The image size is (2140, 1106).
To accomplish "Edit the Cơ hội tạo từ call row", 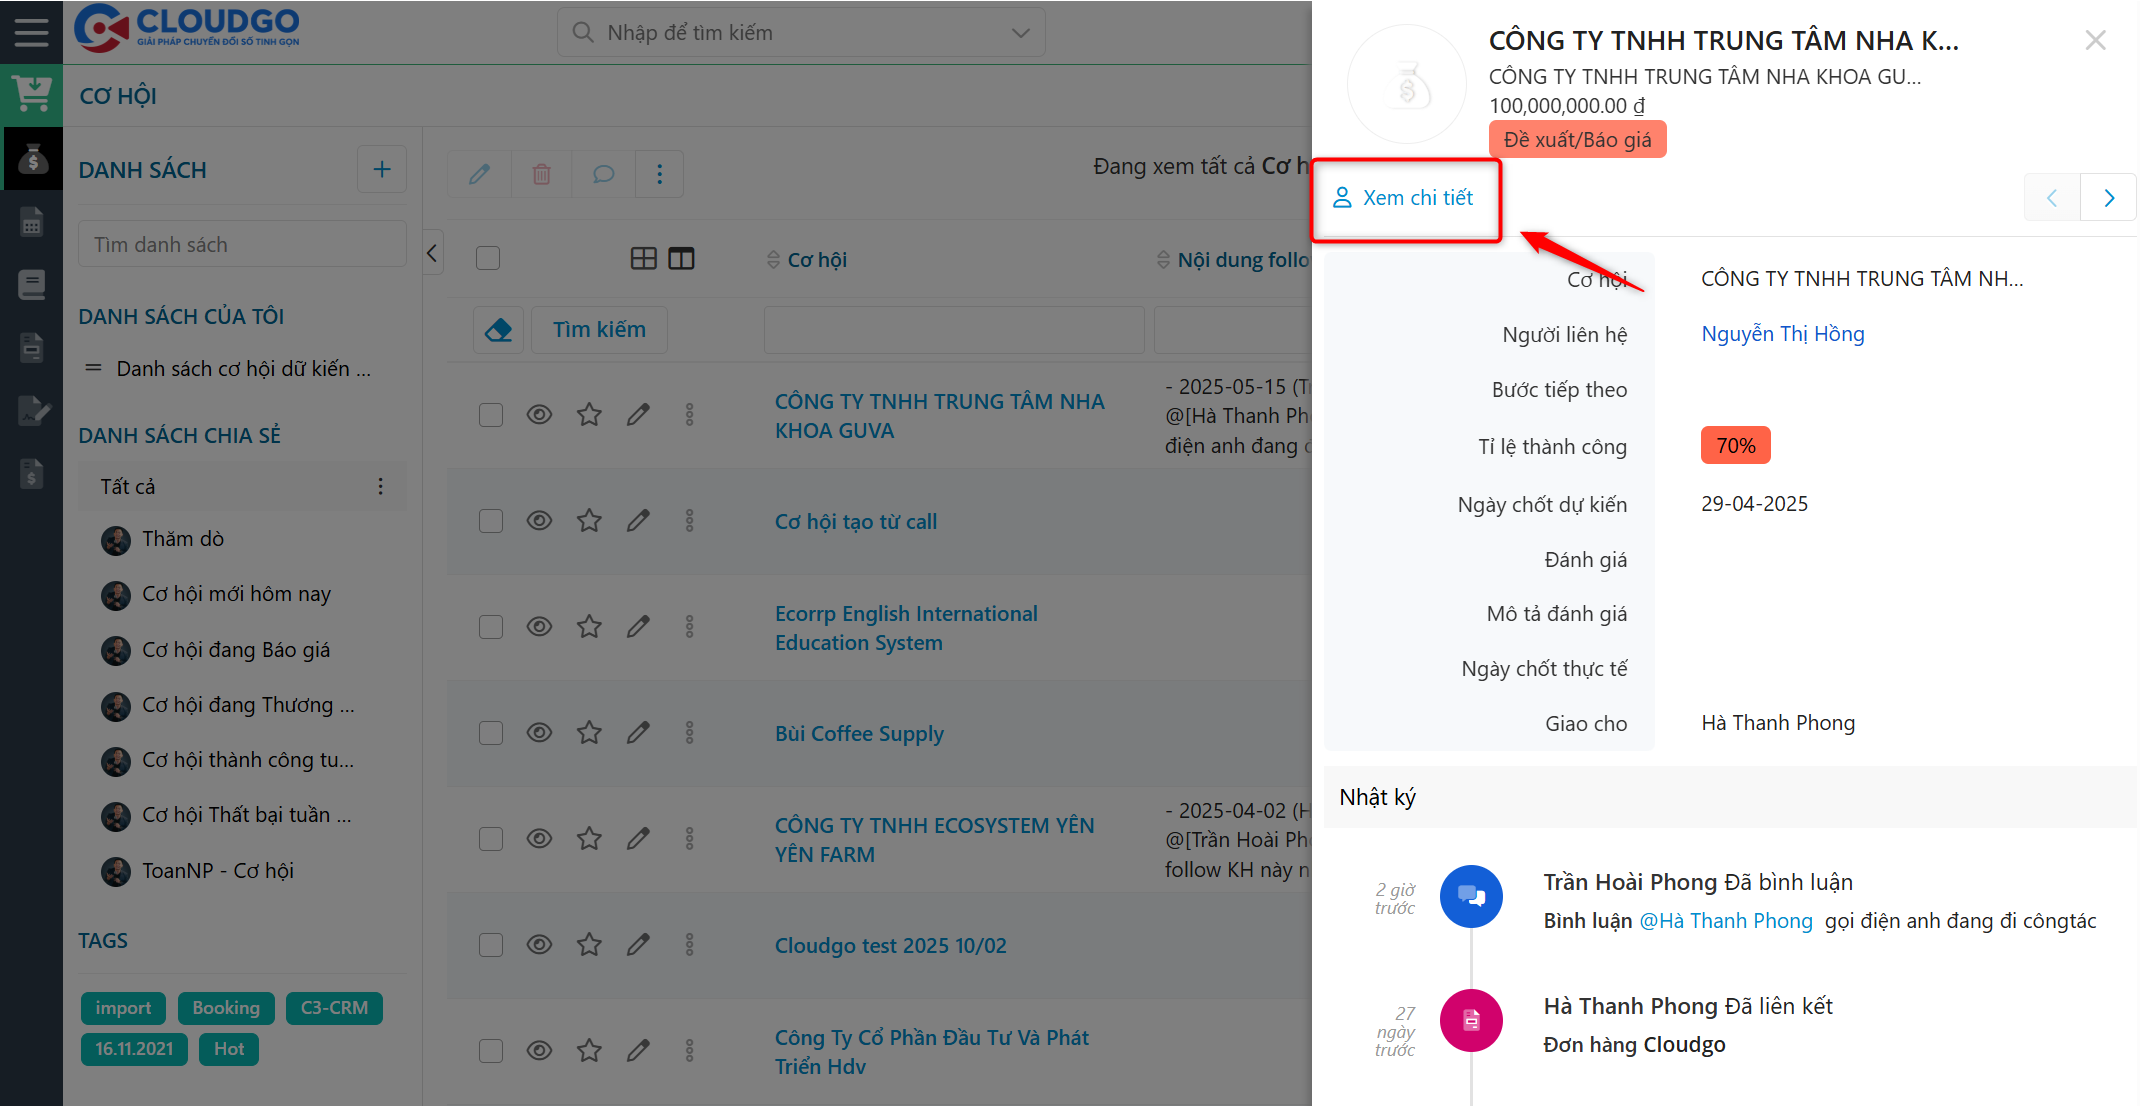I will click(x=638, y=521).
